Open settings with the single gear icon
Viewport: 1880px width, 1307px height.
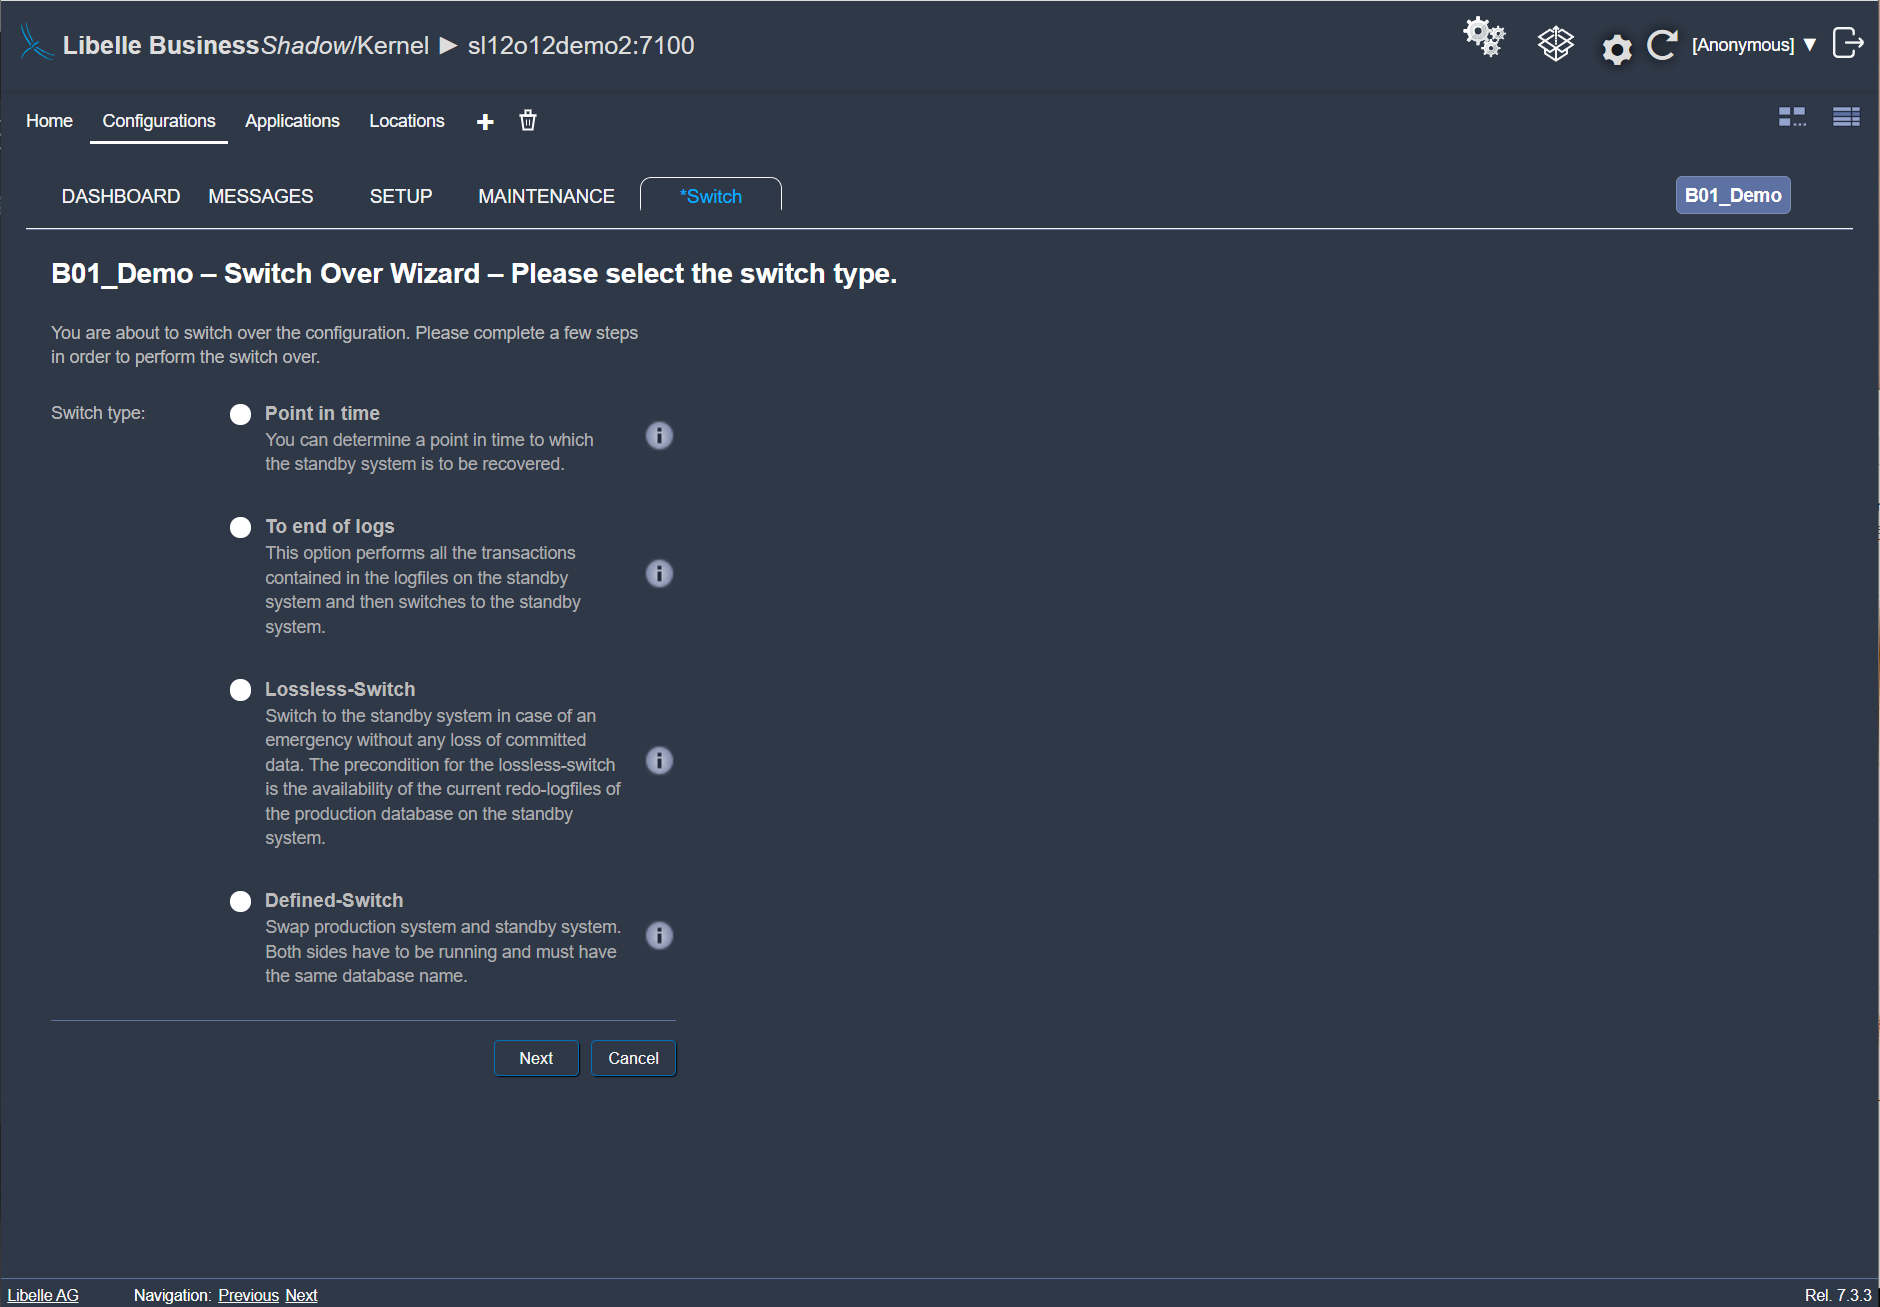pos(1616,48)
